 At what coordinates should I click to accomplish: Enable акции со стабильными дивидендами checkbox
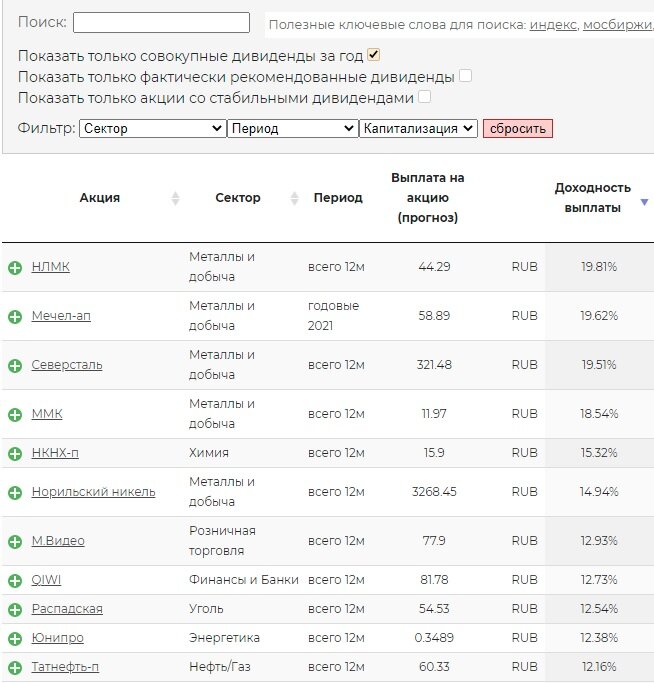[424, 97]
